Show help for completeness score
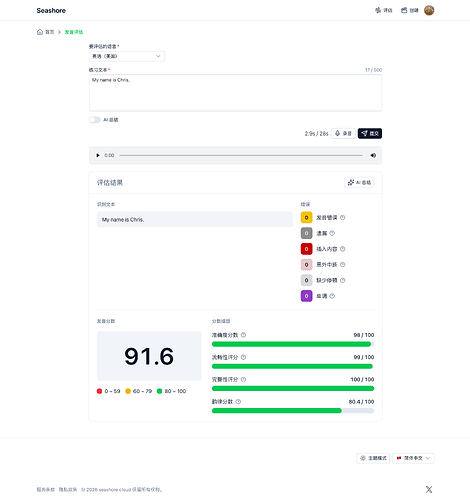The image size is (470, 500). click(x=244, y=379)
